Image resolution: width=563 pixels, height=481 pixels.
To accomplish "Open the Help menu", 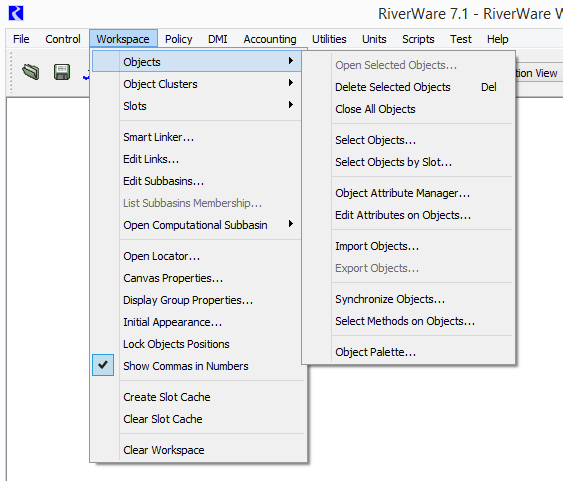I will point(497,39).
